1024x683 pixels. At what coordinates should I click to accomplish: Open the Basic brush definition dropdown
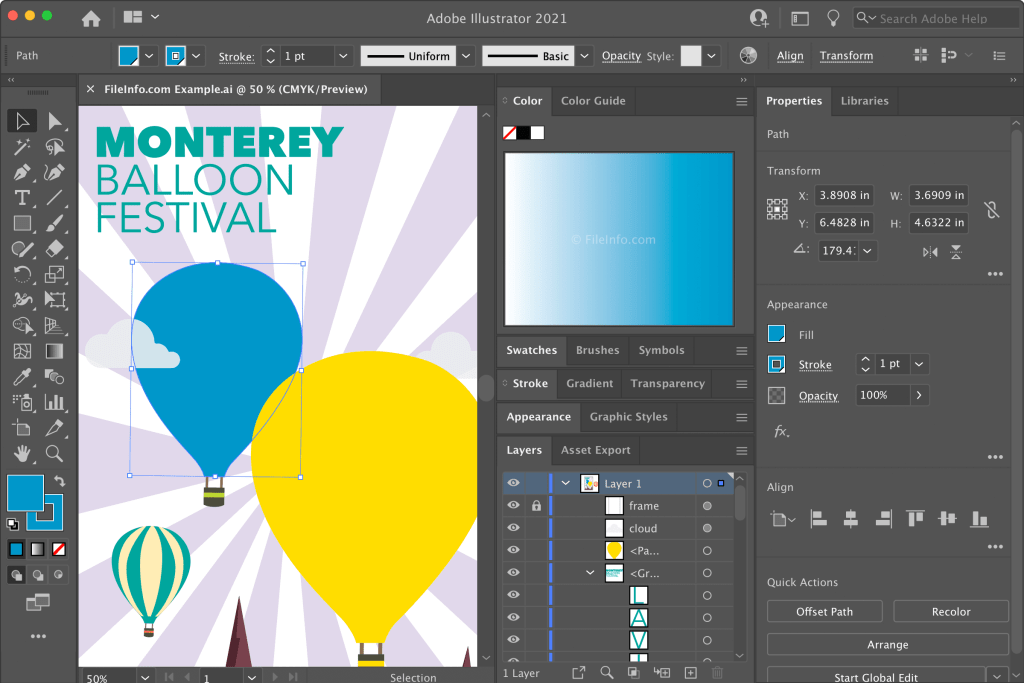[x=584, y=56]
